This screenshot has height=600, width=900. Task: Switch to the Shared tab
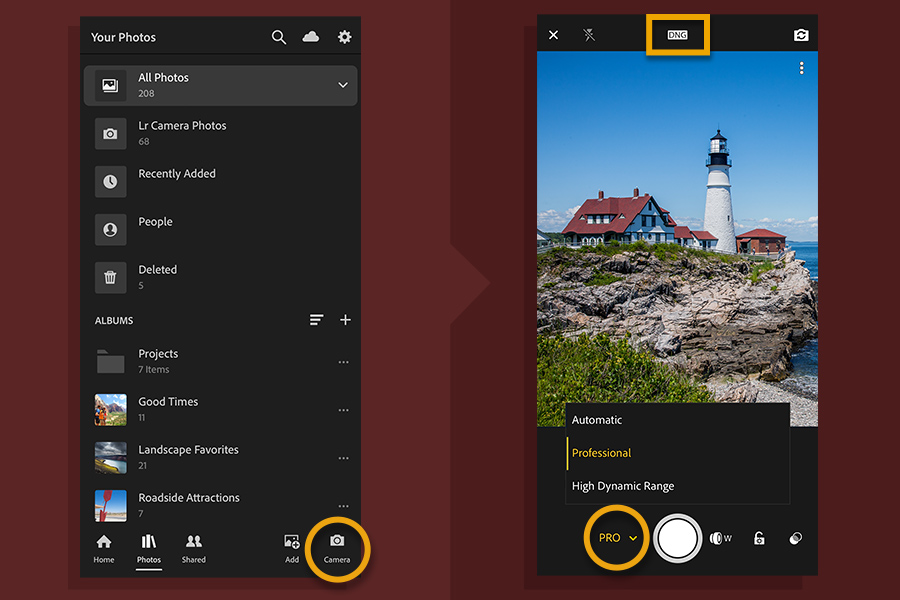pos(193,548)
